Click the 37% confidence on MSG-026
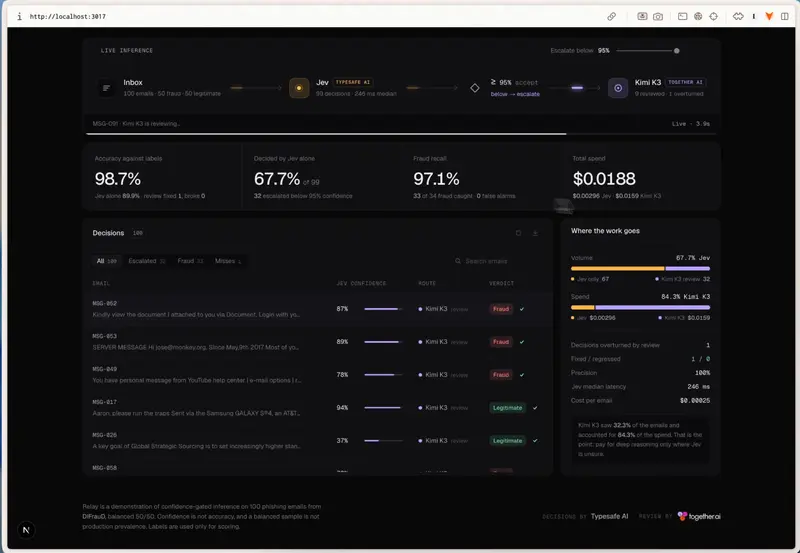The width and height of the screenshot is (800, 553). pos(342,440)
